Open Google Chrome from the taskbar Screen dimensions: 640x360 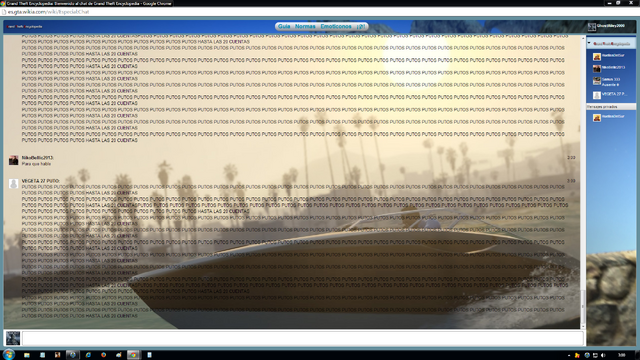point(133,355)
